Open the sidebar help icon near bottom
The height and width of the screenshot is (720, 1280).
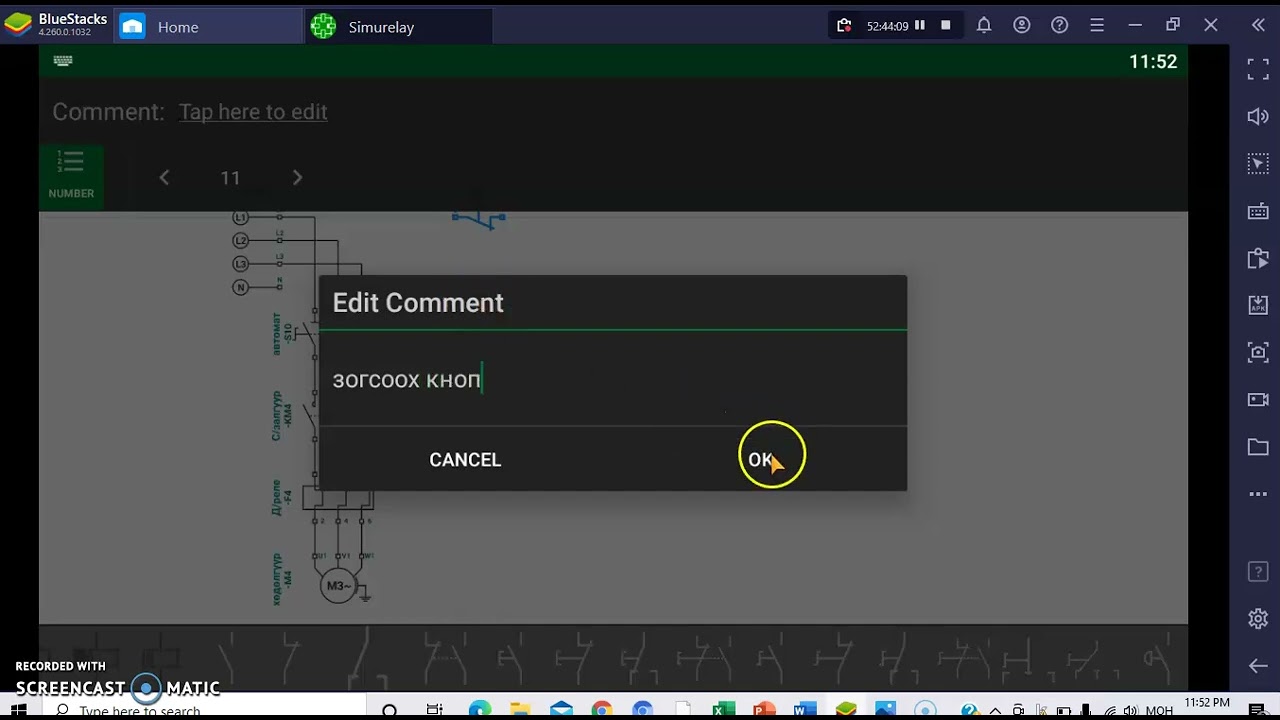(1258, 572)
